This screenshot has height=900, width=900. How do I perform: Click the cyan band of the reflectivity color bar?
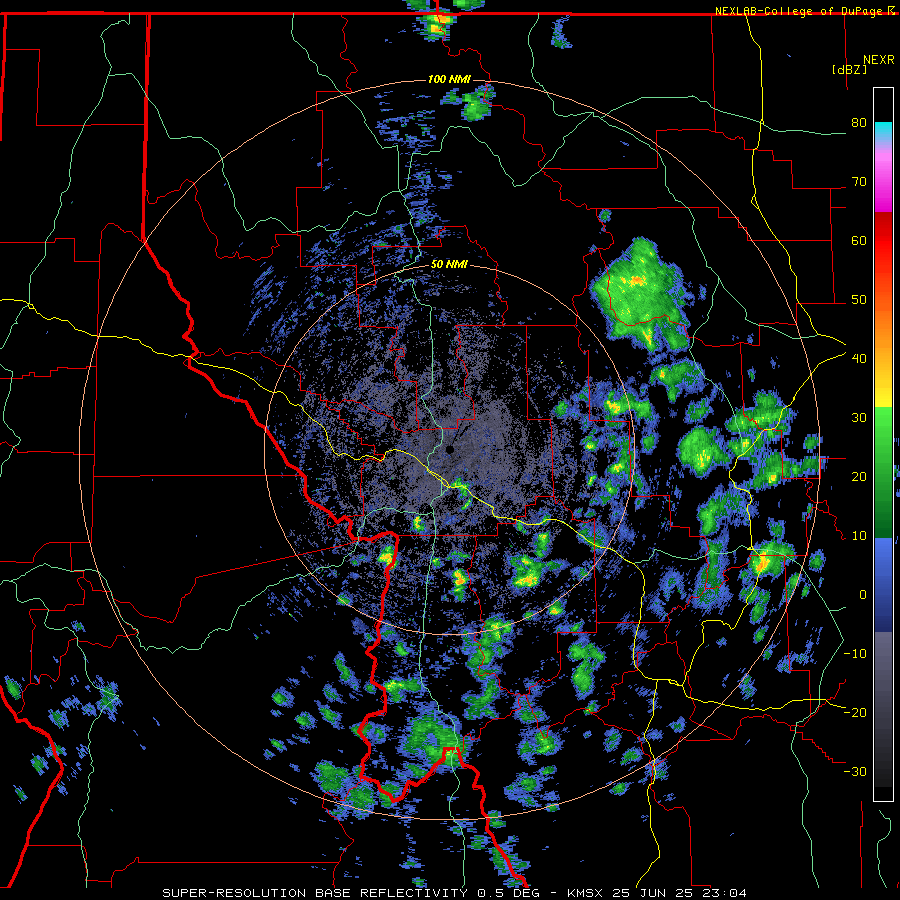883,131
